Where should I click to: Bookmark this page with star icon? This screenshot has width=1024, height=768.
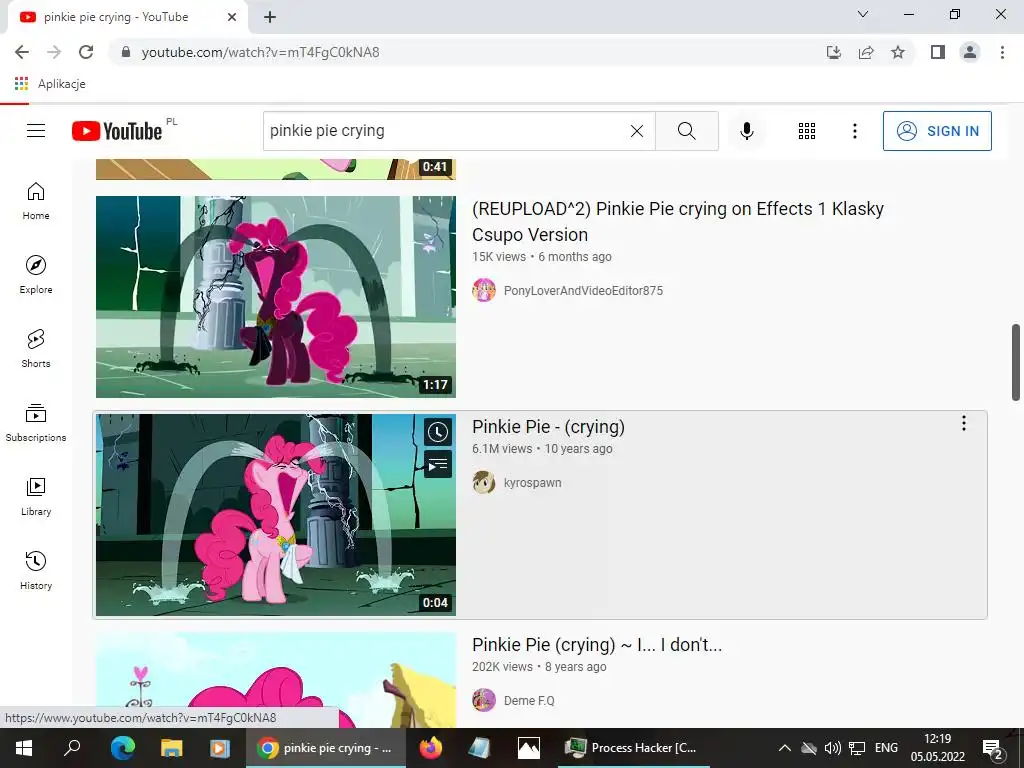(898, 52)
